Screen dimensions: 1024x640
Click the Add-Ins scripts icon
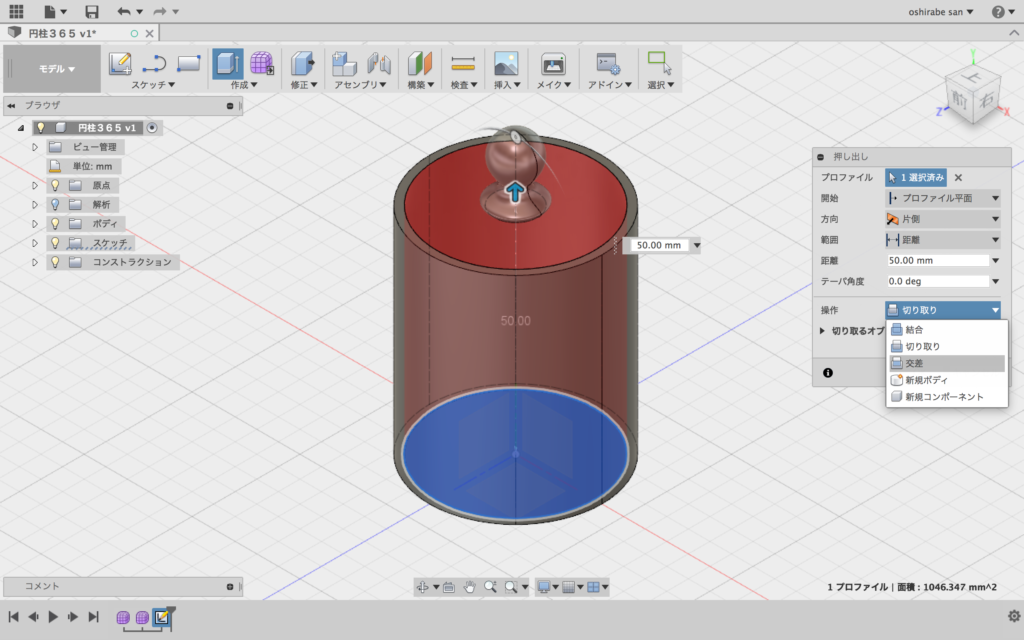pyautogui.click(x=609, y=63)
